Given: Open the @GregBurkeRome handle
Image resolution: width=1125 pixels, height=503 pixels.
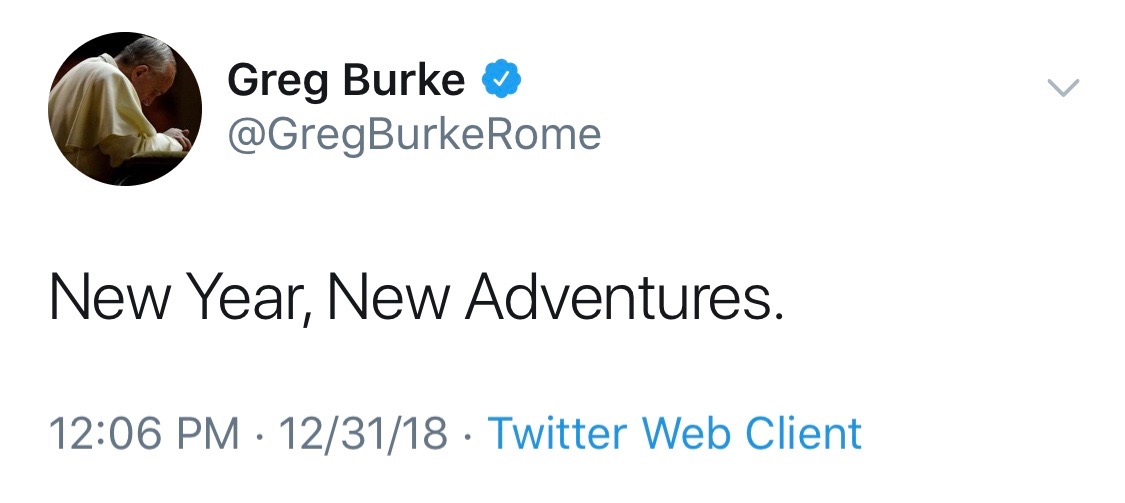Looking at the screenshot, I should 414,134.
